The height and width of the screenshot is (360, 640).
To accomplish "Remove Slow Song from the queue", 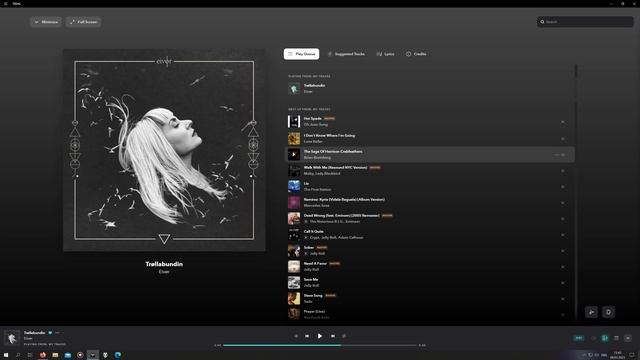I will (563, 299).
